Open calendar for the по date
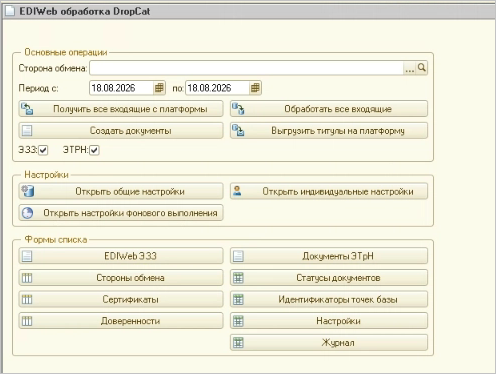This screenshot has height=374, width=496. [255, 88]
